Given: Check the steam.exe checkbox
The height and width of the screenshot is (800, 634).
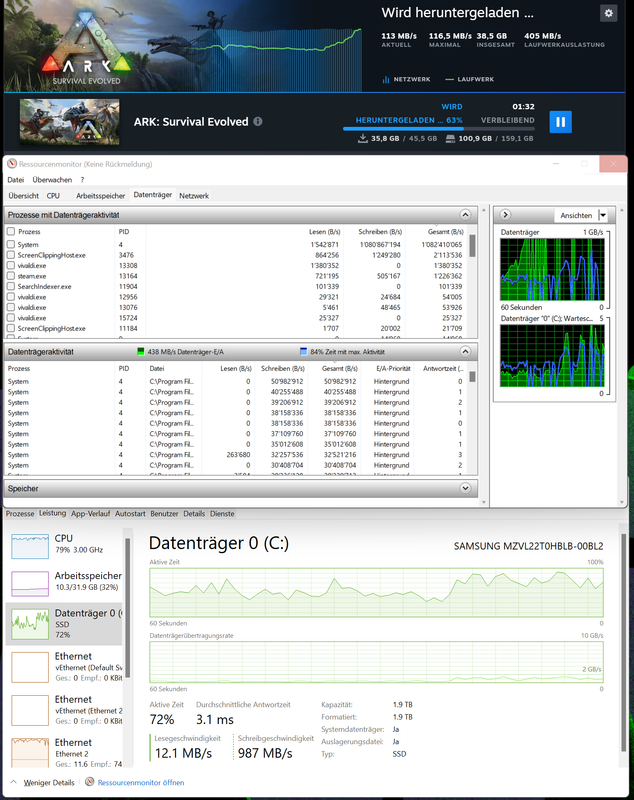Looking at the screenshot, I should 11,276.
